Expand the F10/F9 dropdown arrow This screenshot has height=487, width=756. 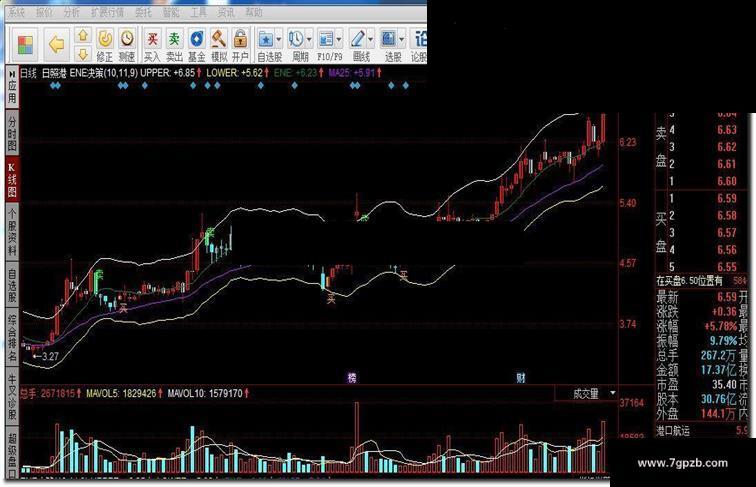pos(339,39)
